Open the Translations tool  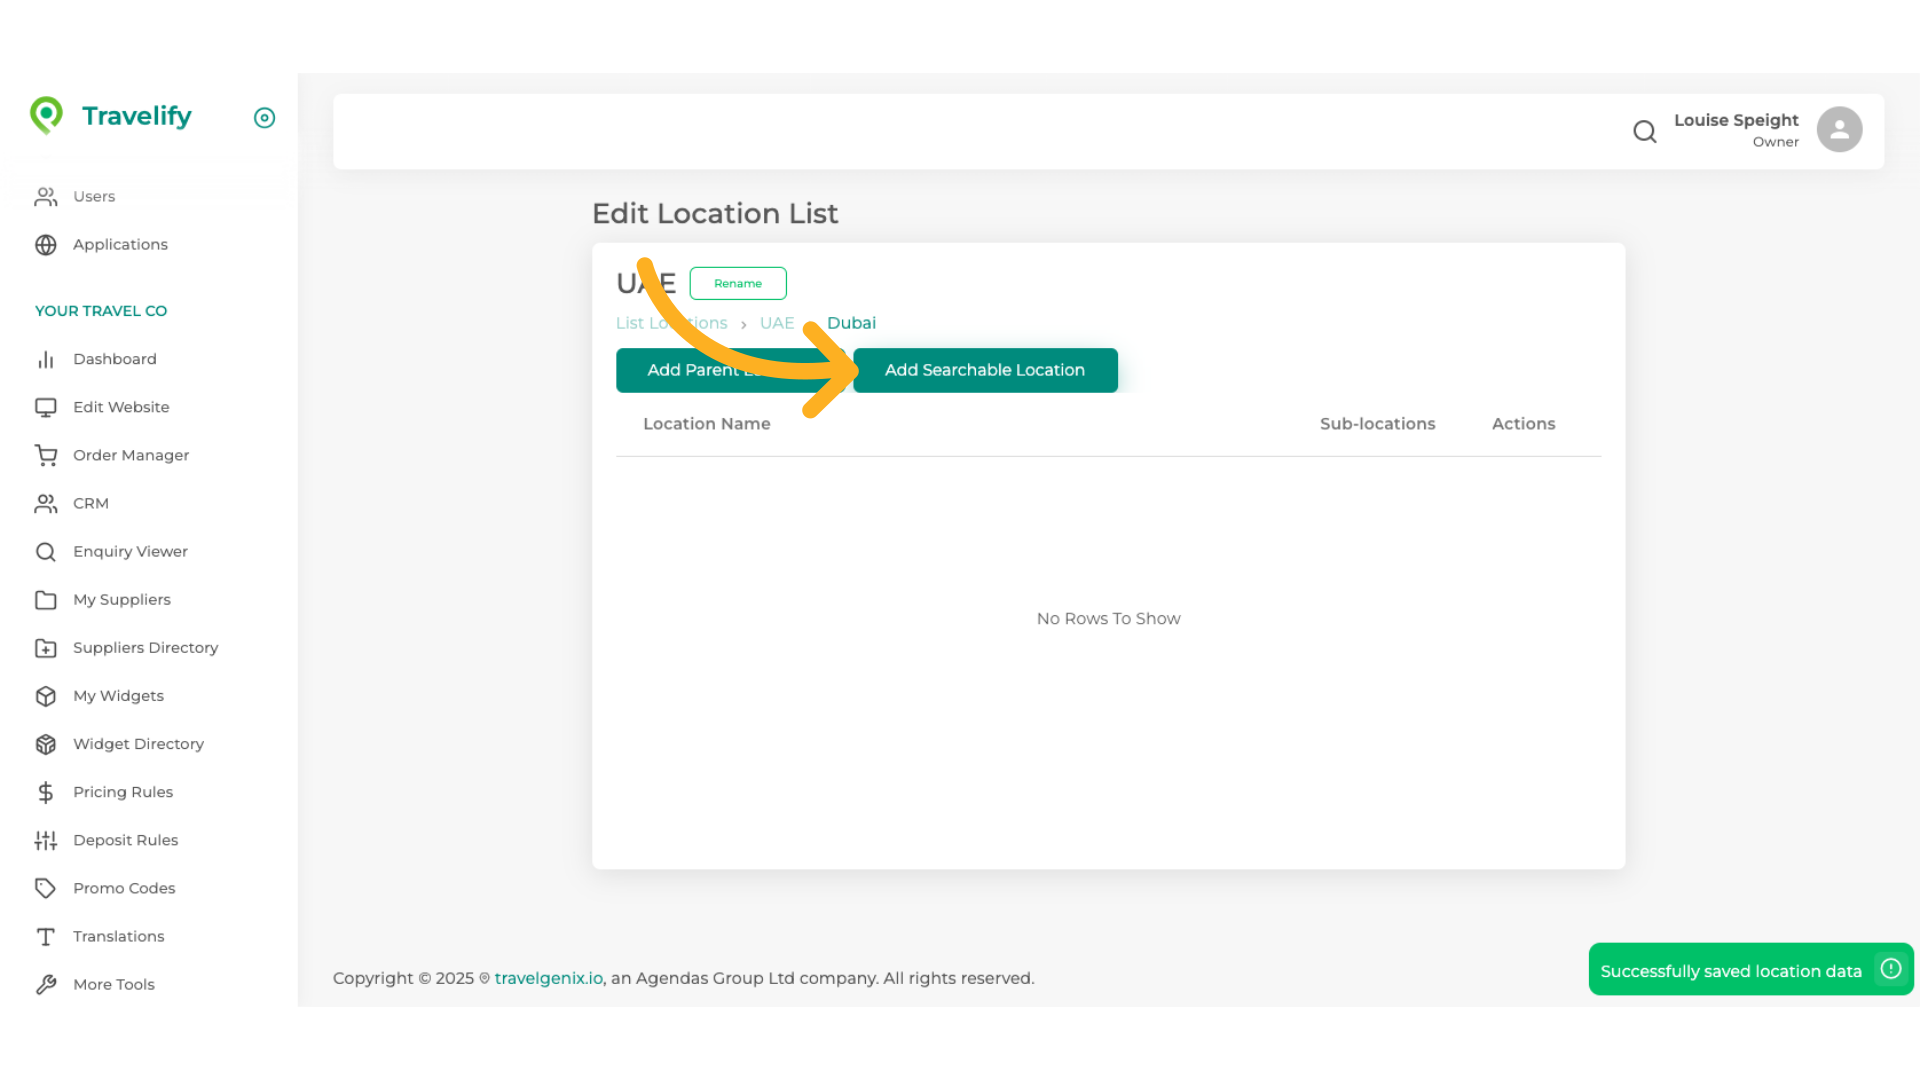click(x=118, y=936)
